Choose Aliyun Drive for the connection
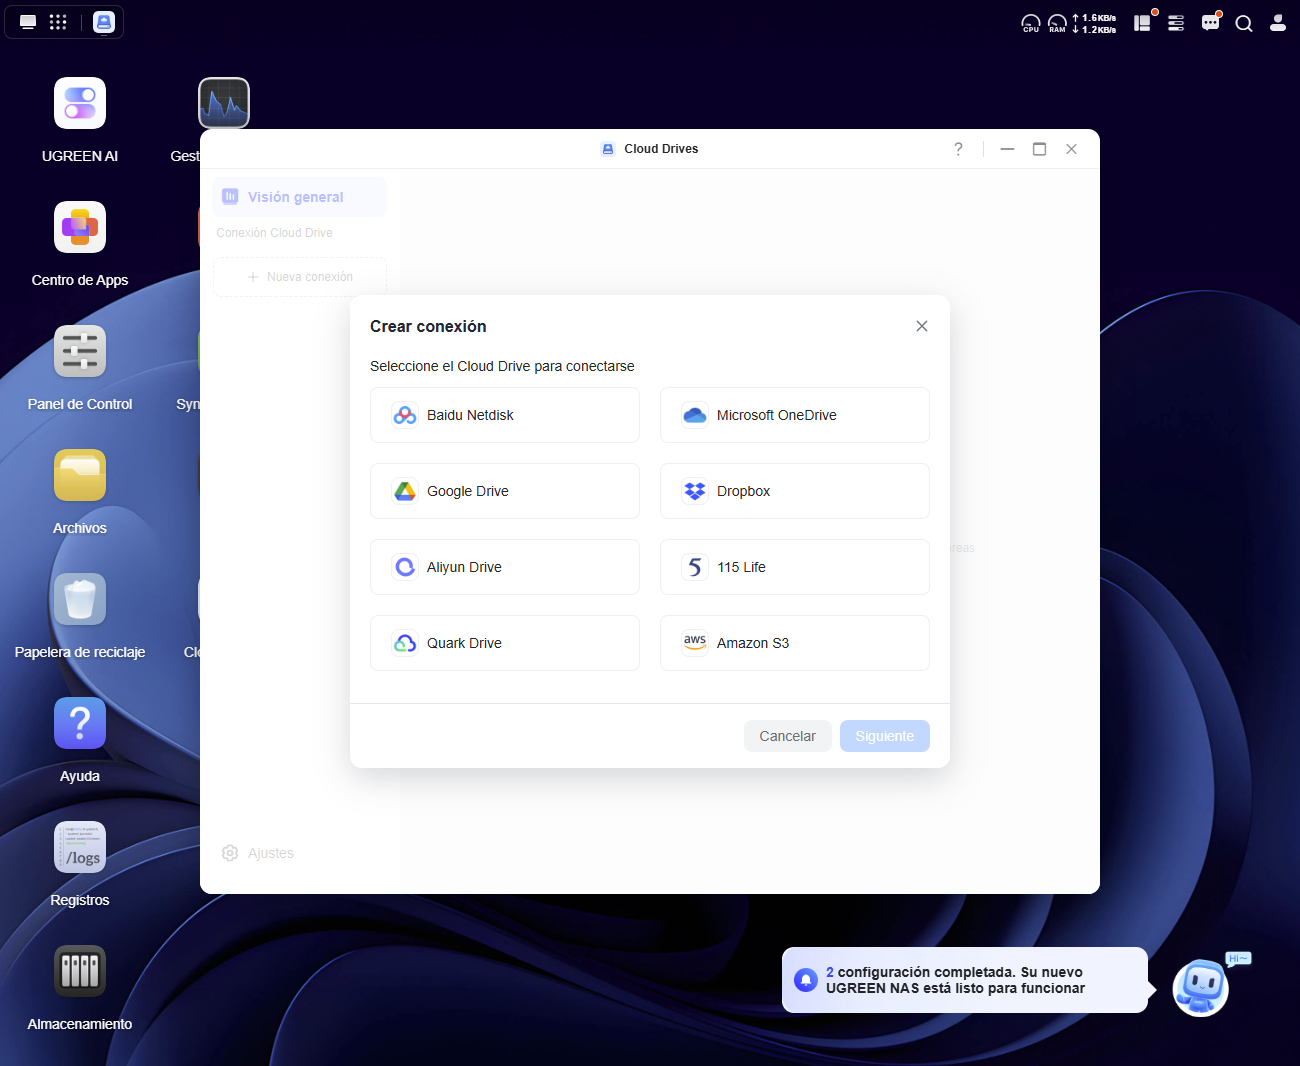This screenshot has width=1300, height=1066. 505,567
